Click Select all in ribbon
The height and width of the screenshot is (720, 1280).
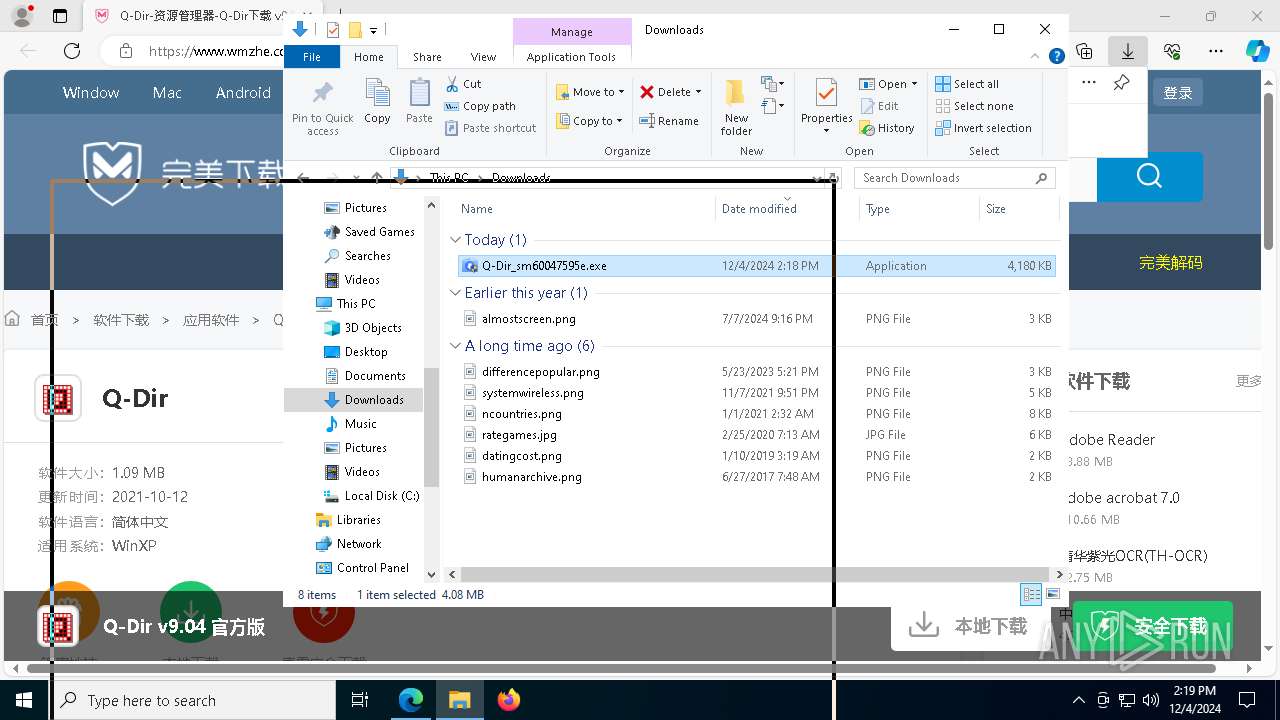tap(967, 84)
